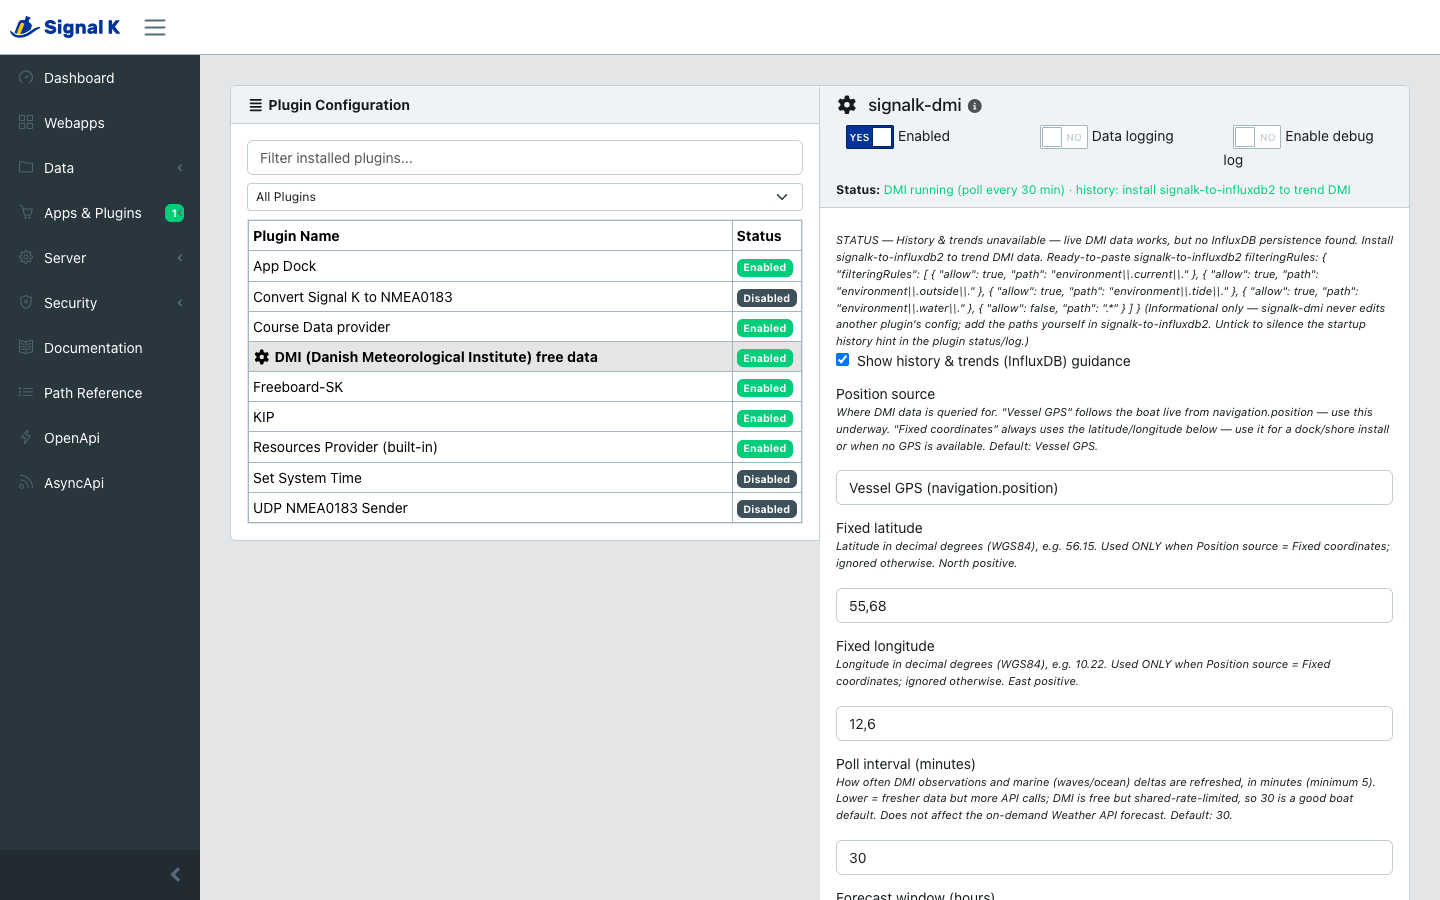This screenshot has height=900, width=1440.
Task: Expand the Server sidebar submenu arrow
Action: 180,257
